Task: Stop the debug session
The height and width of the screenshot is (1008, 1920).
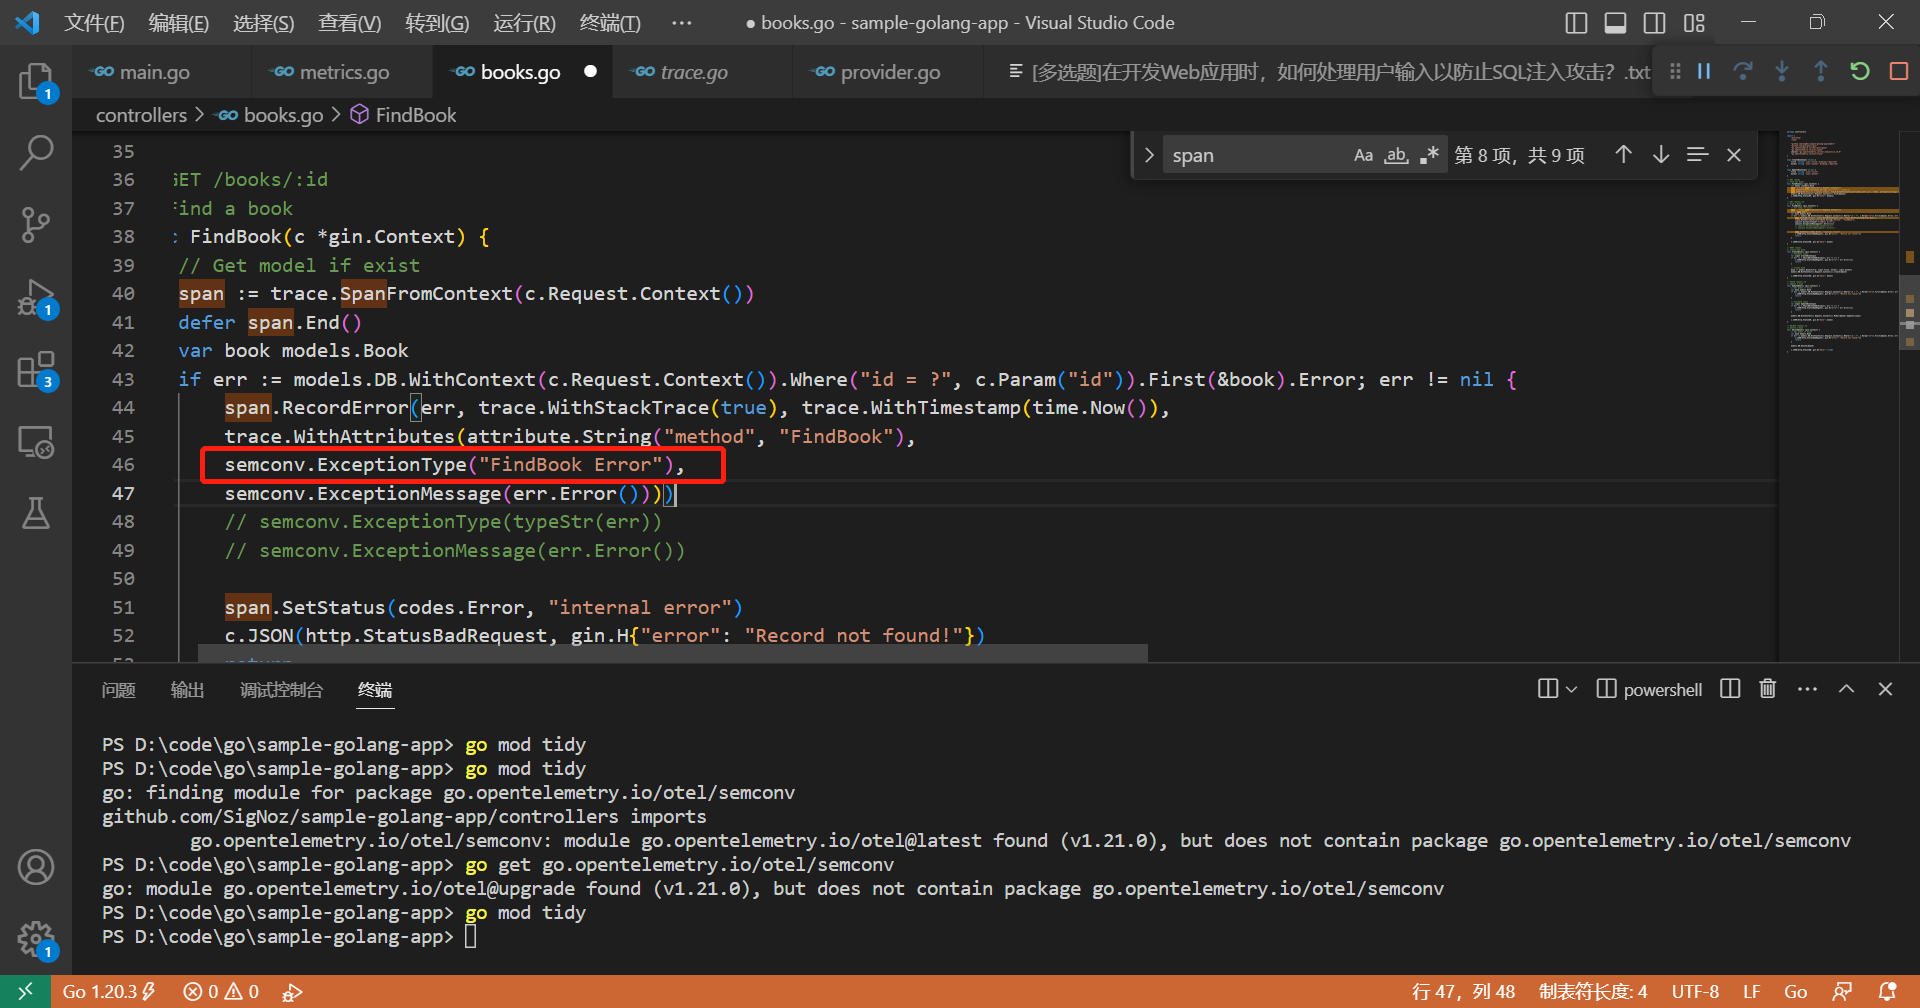Action: 1898,71
